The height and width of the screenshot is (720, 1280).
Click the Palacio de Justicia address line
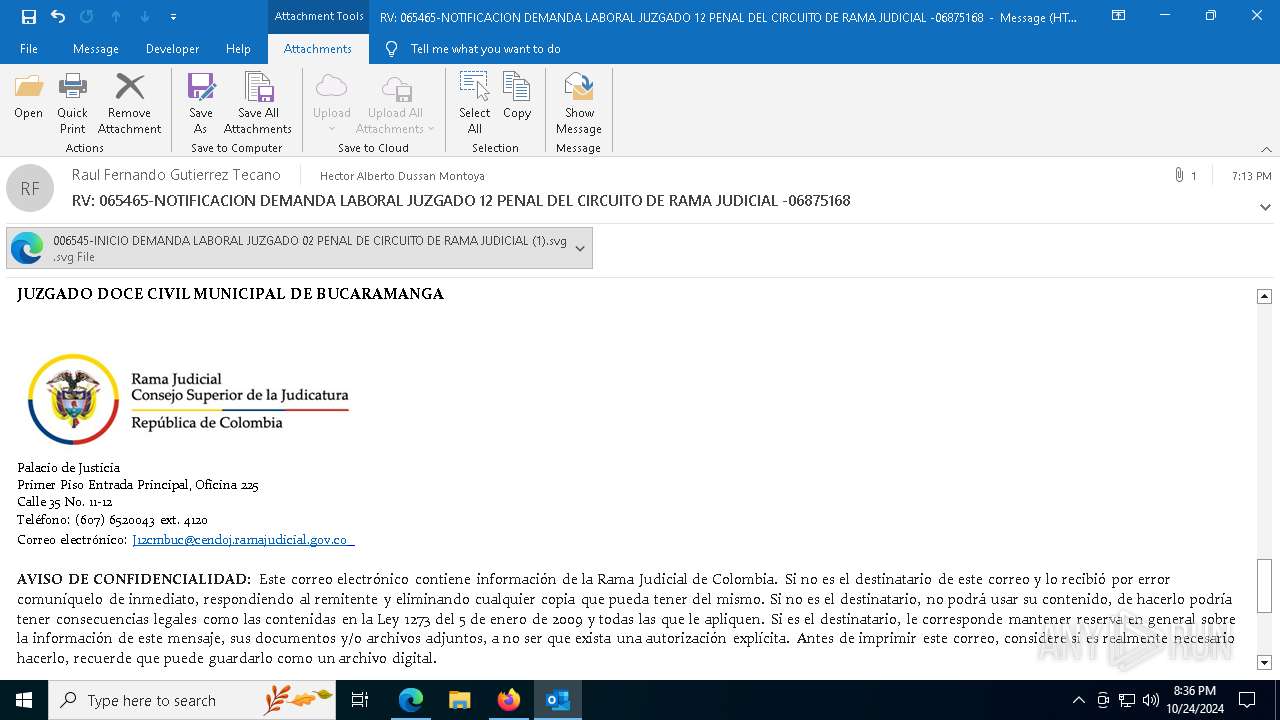tap(68, 467)
